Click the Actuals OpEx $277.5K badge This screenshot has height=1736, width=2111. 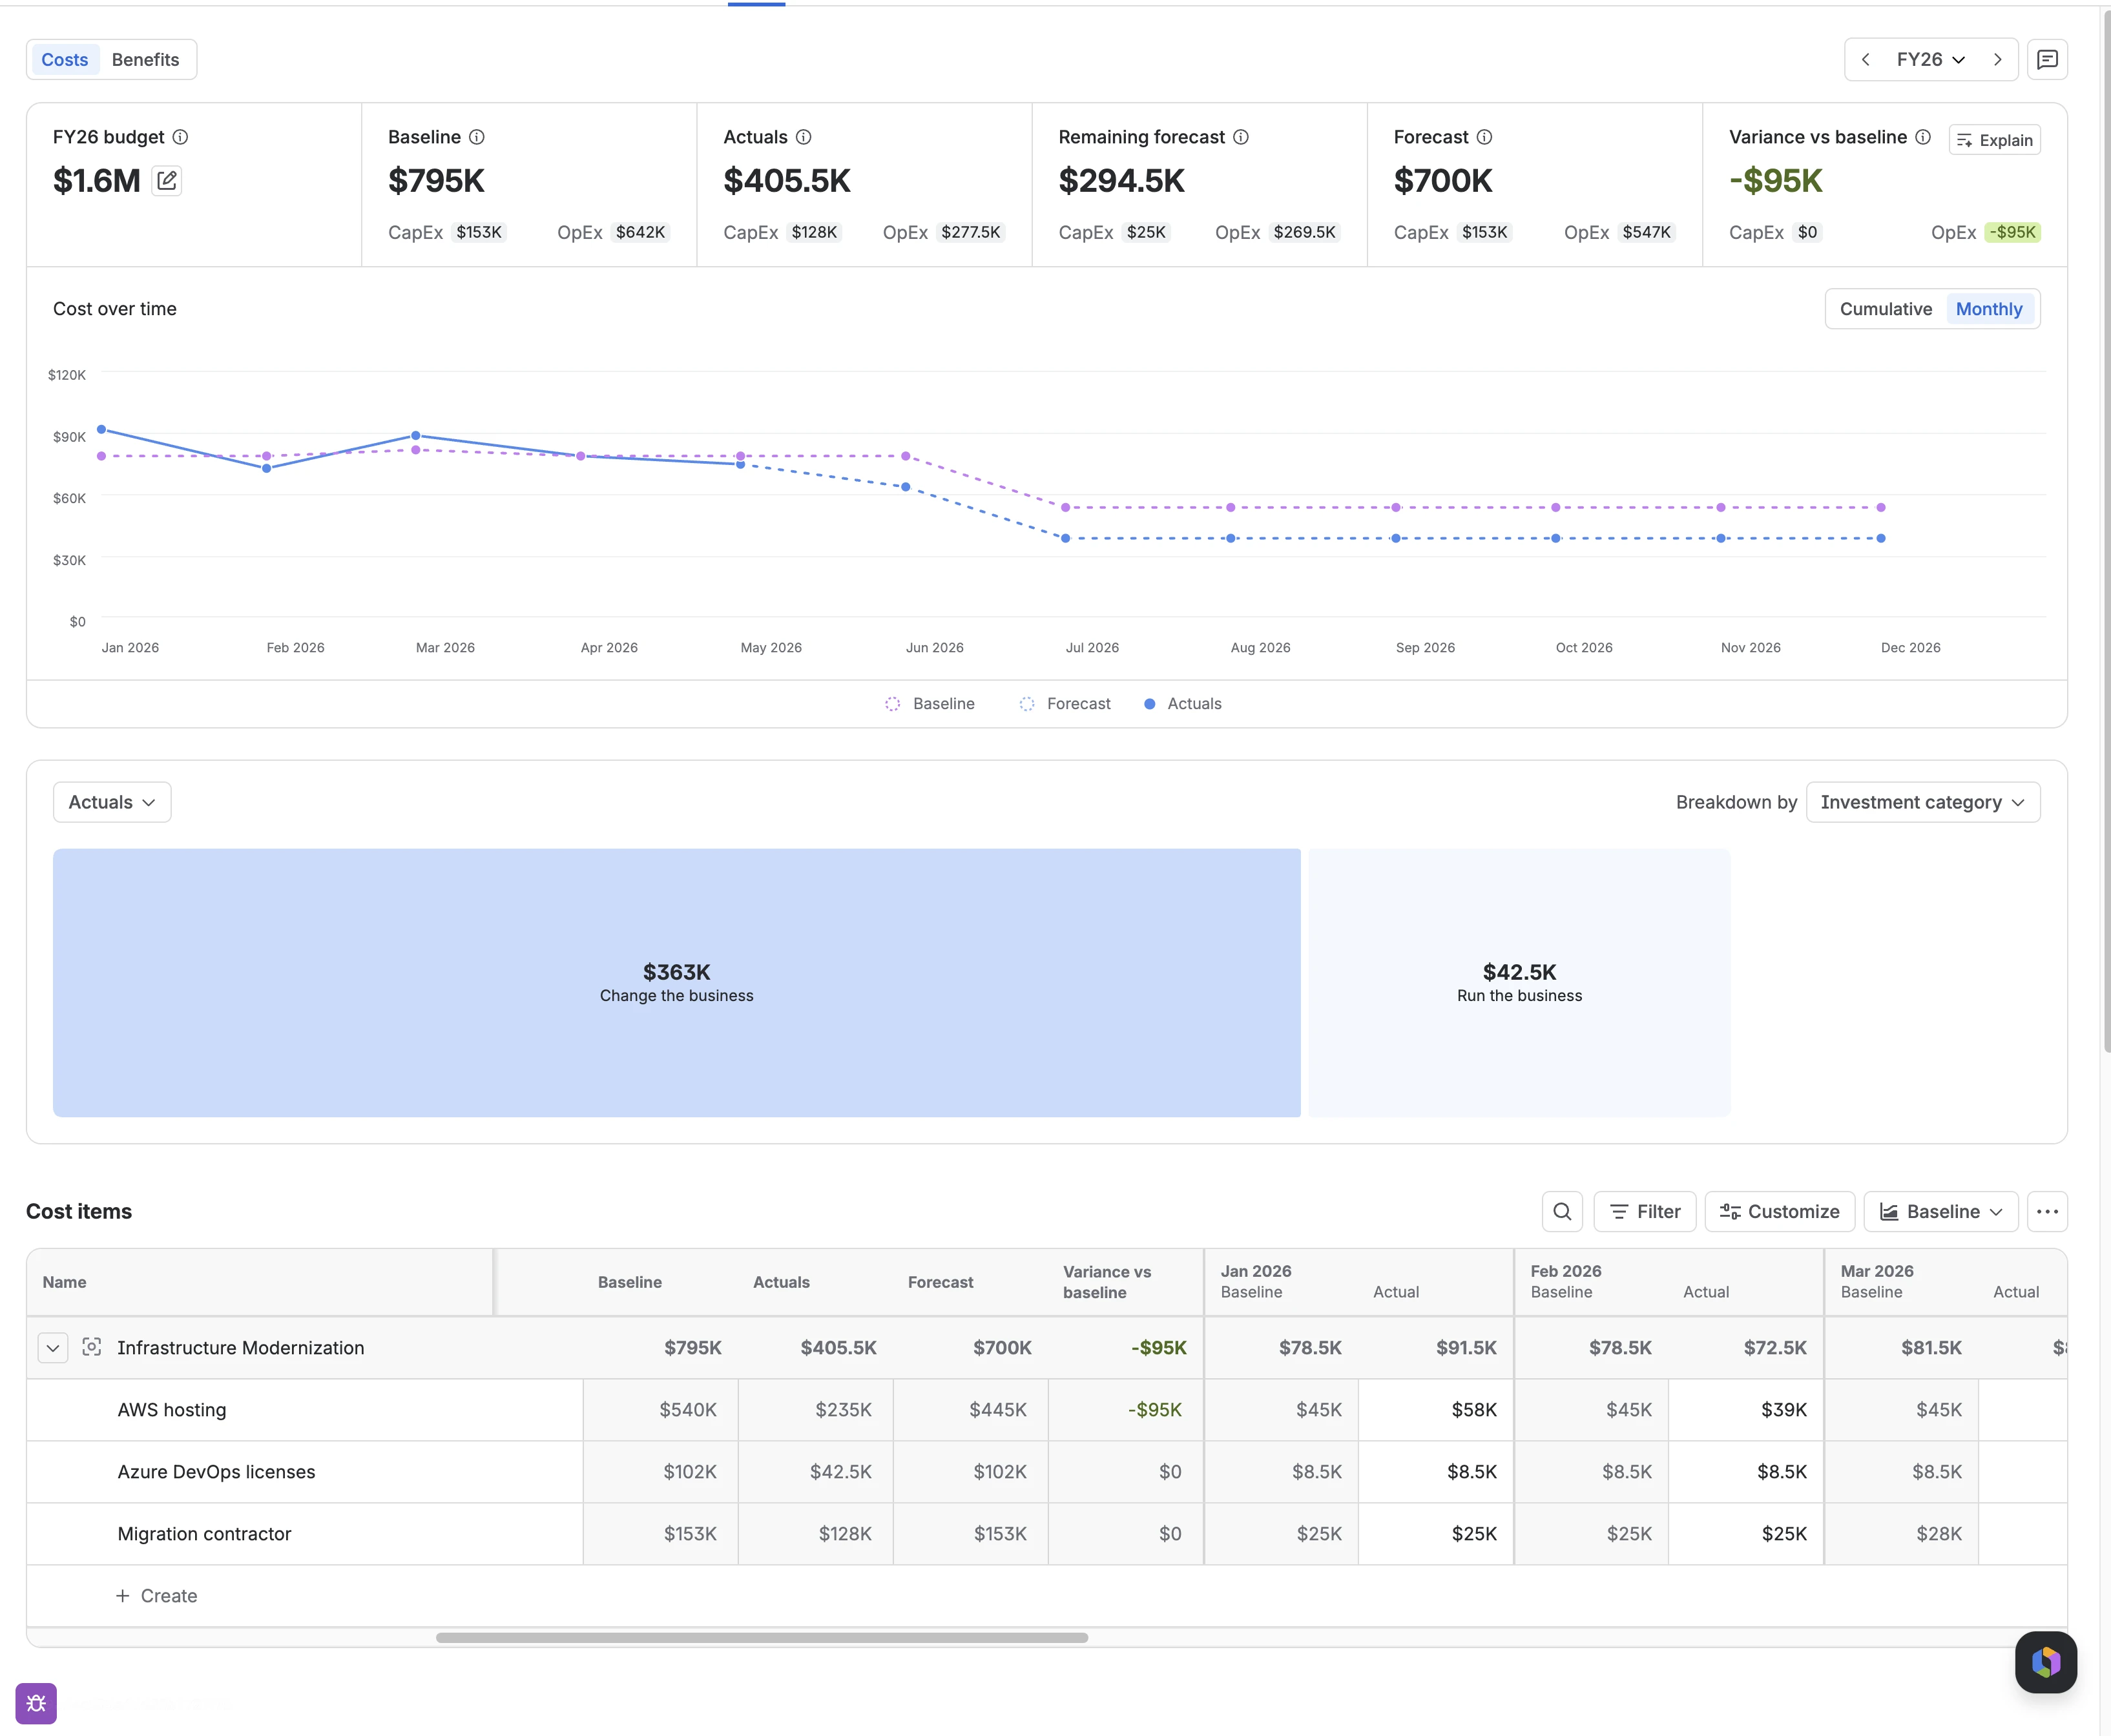point(970,232)
